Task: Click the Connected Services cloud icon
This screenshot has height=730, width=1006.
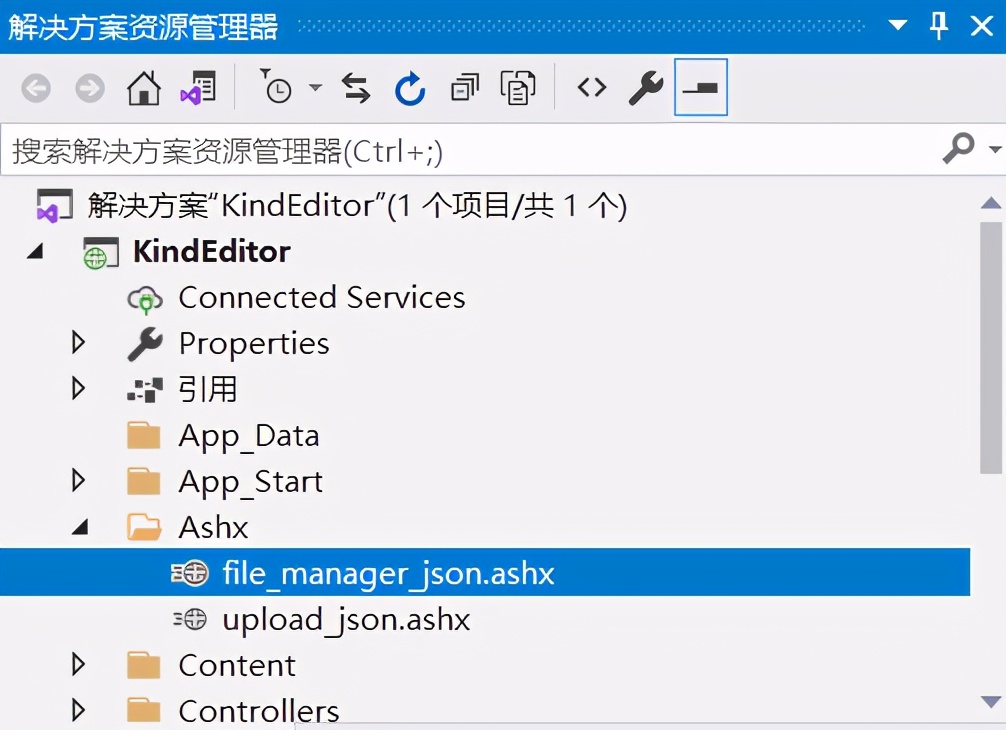Action: coord(145,299)
